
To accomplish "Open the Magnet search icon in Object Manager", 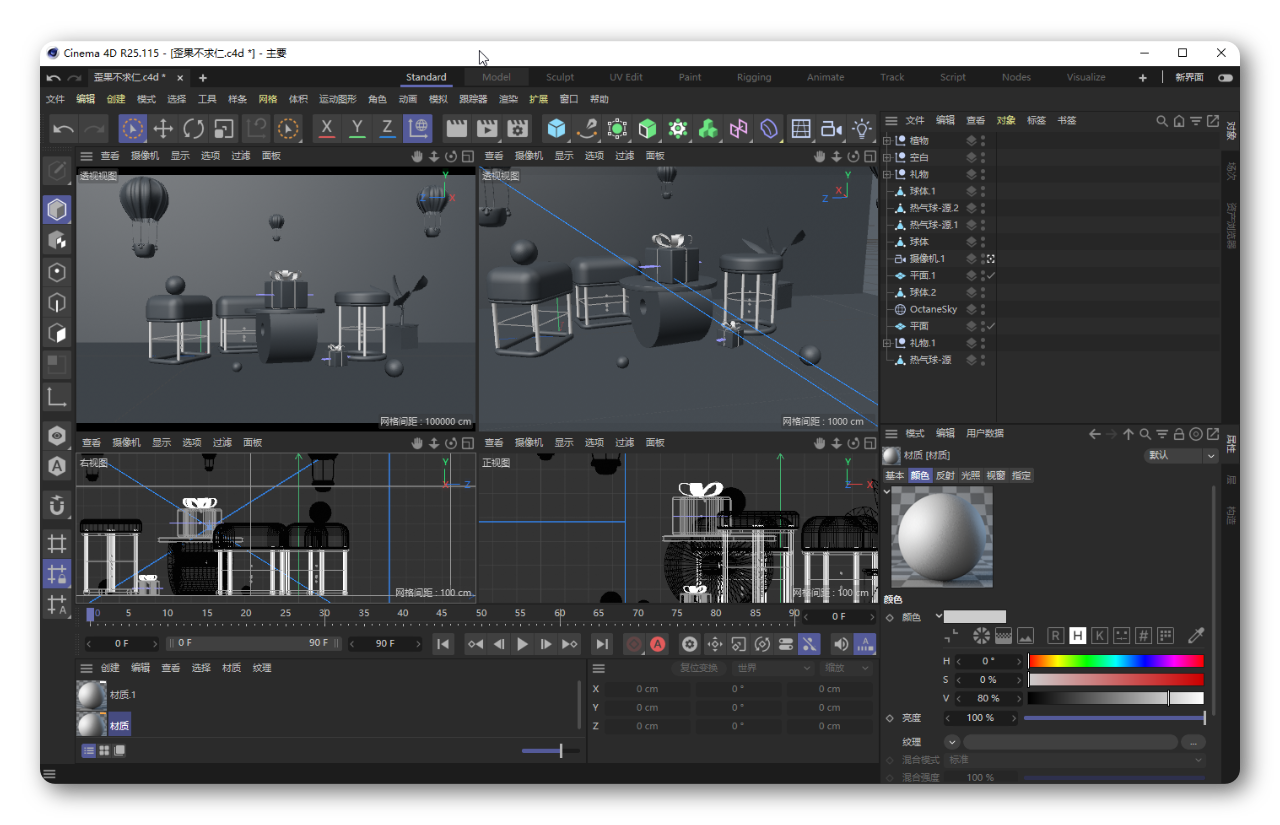I will (x=1161, y=120).
